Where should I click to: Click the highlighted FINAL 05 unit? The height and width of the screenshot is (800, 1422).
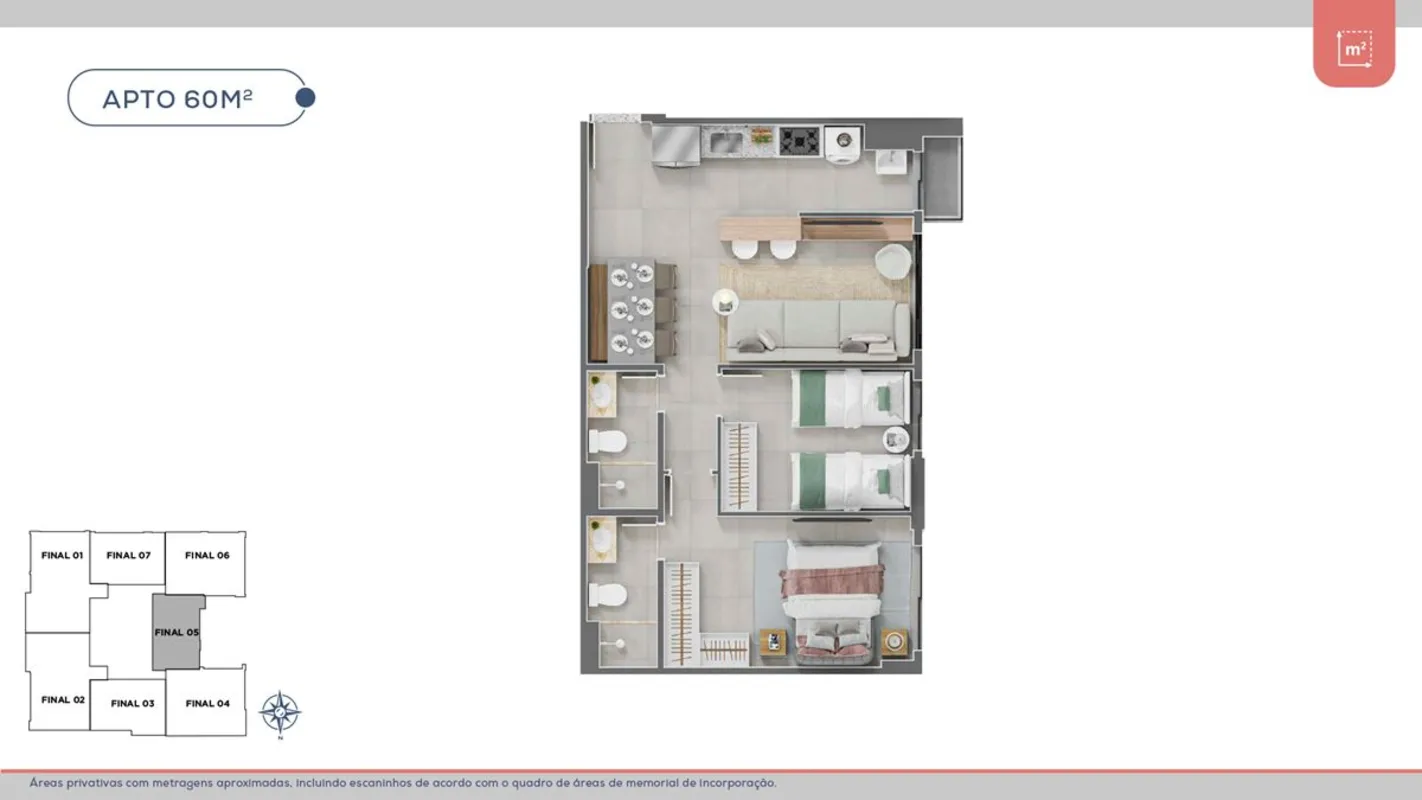[x=177, y=632]
